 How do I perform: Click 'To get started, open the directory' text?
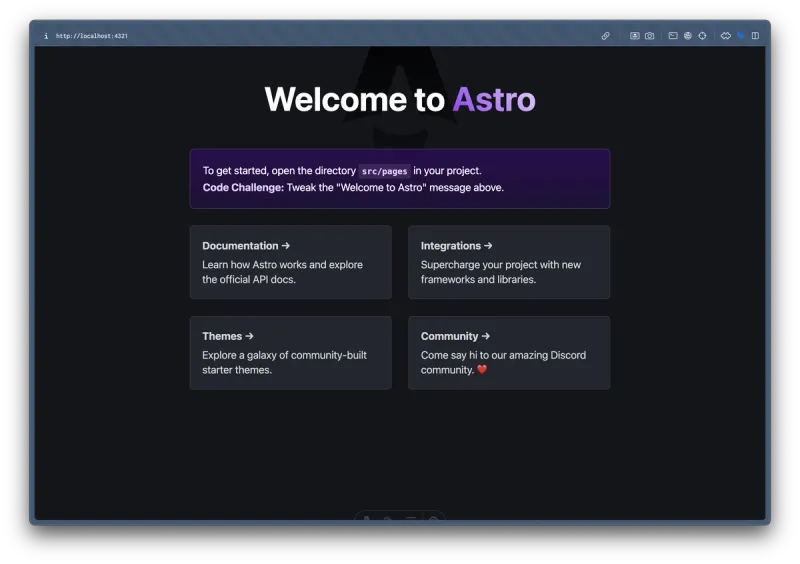pos(279,170)
